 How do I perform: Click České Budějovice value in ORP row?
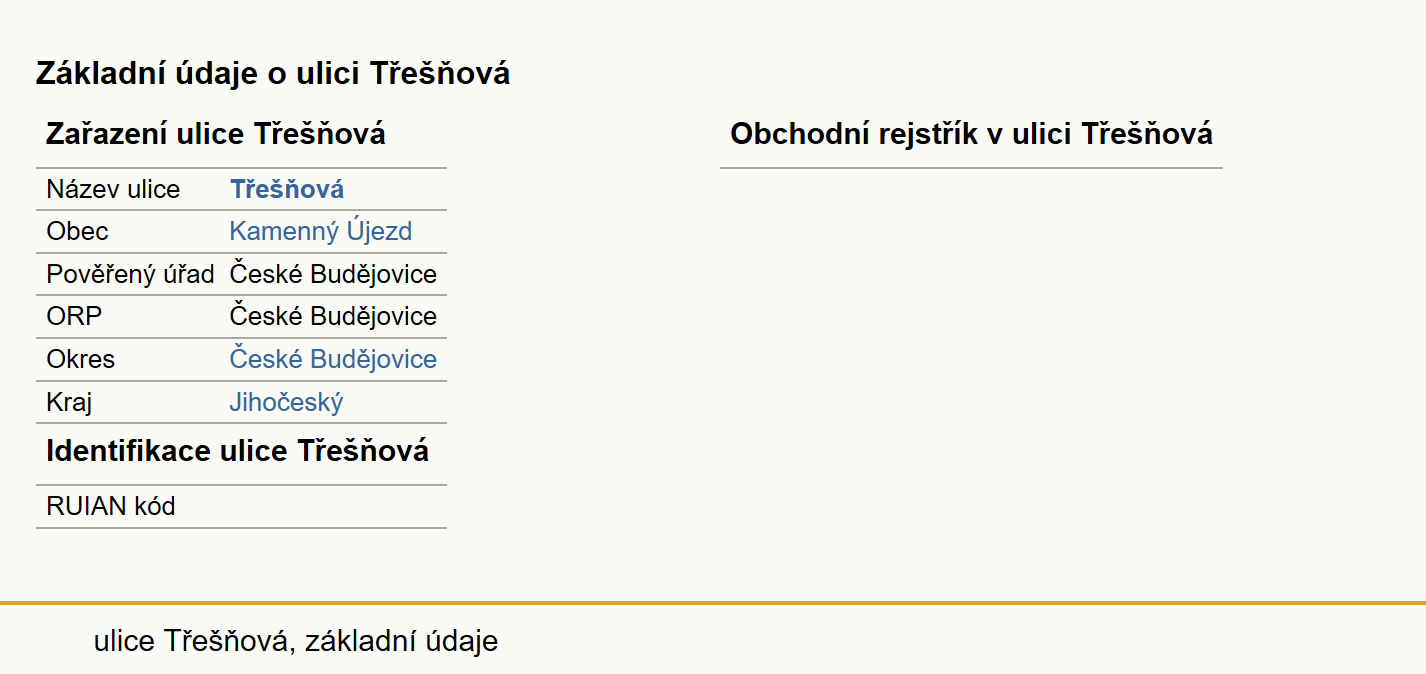point(333,317)
